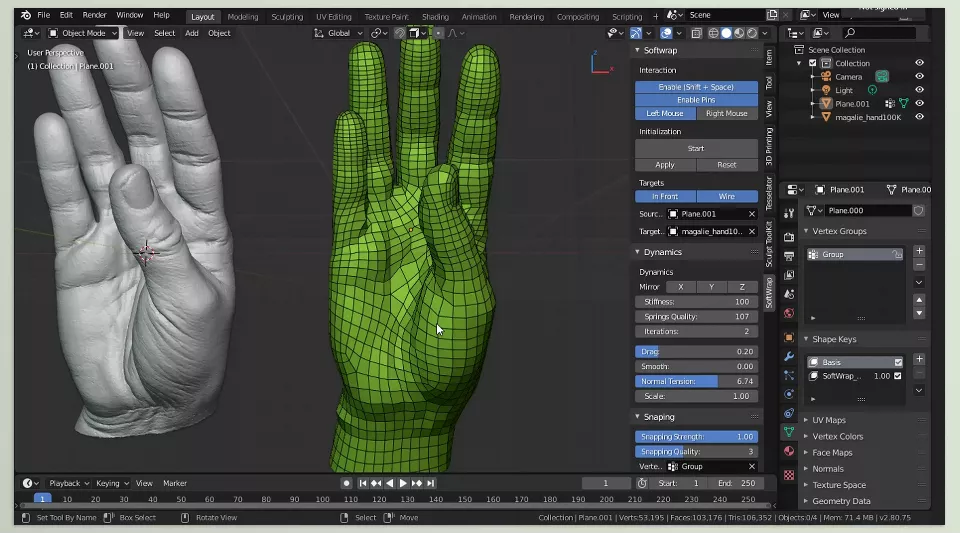Click the Enable Pins button

[696, 100]
